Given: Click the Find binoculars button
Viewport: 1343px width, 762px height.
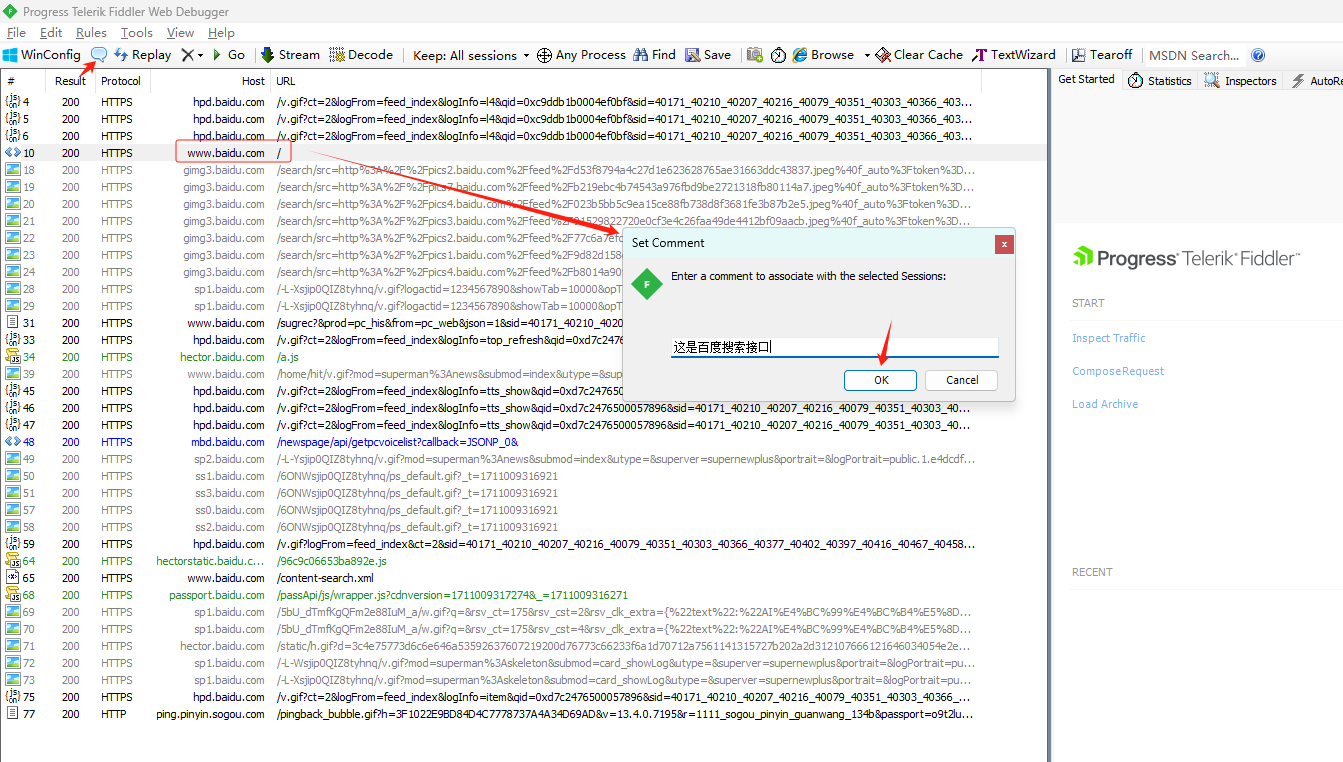Looking at the screenshot, I should (655, 55).
